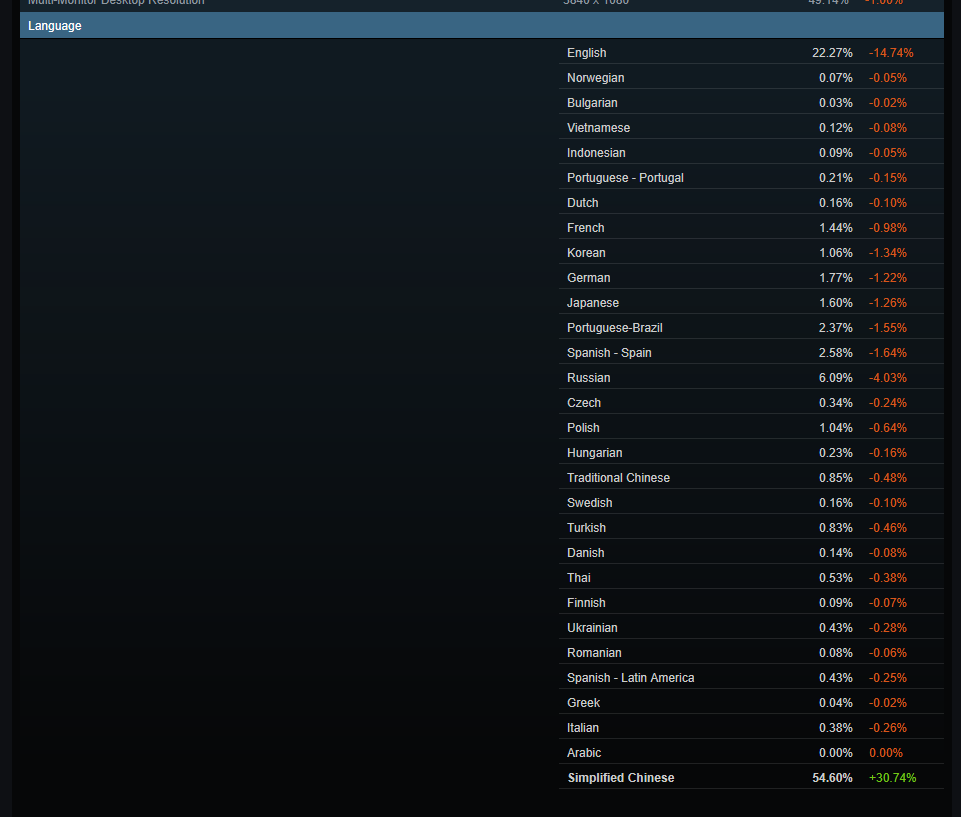This screenshot has width=961, height=817.
Task: Click the French language entry
Action: pos(751,228)
